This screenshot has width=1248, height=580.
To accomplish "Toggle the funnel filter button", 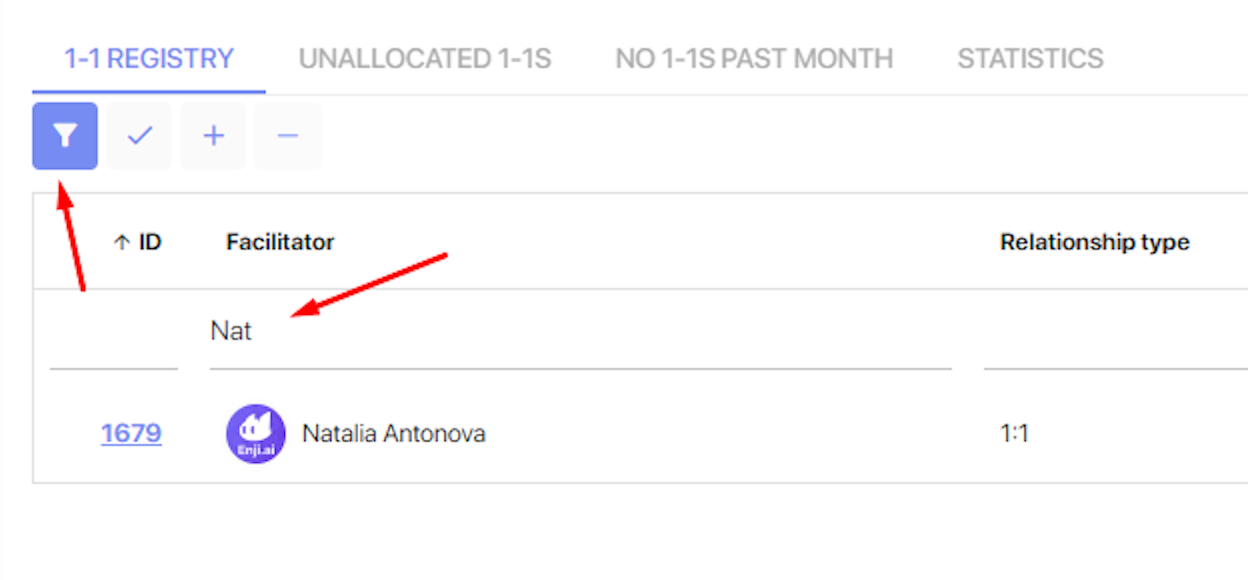I will pos(65,136).
